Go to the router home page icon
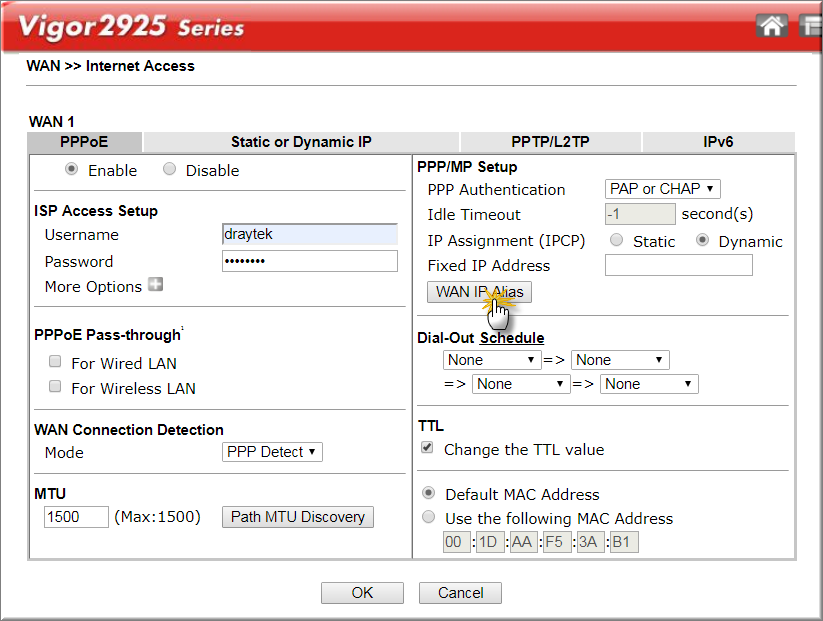Viewport: 823px width, 621px height. pyautogui.click(x=772, y=26)
